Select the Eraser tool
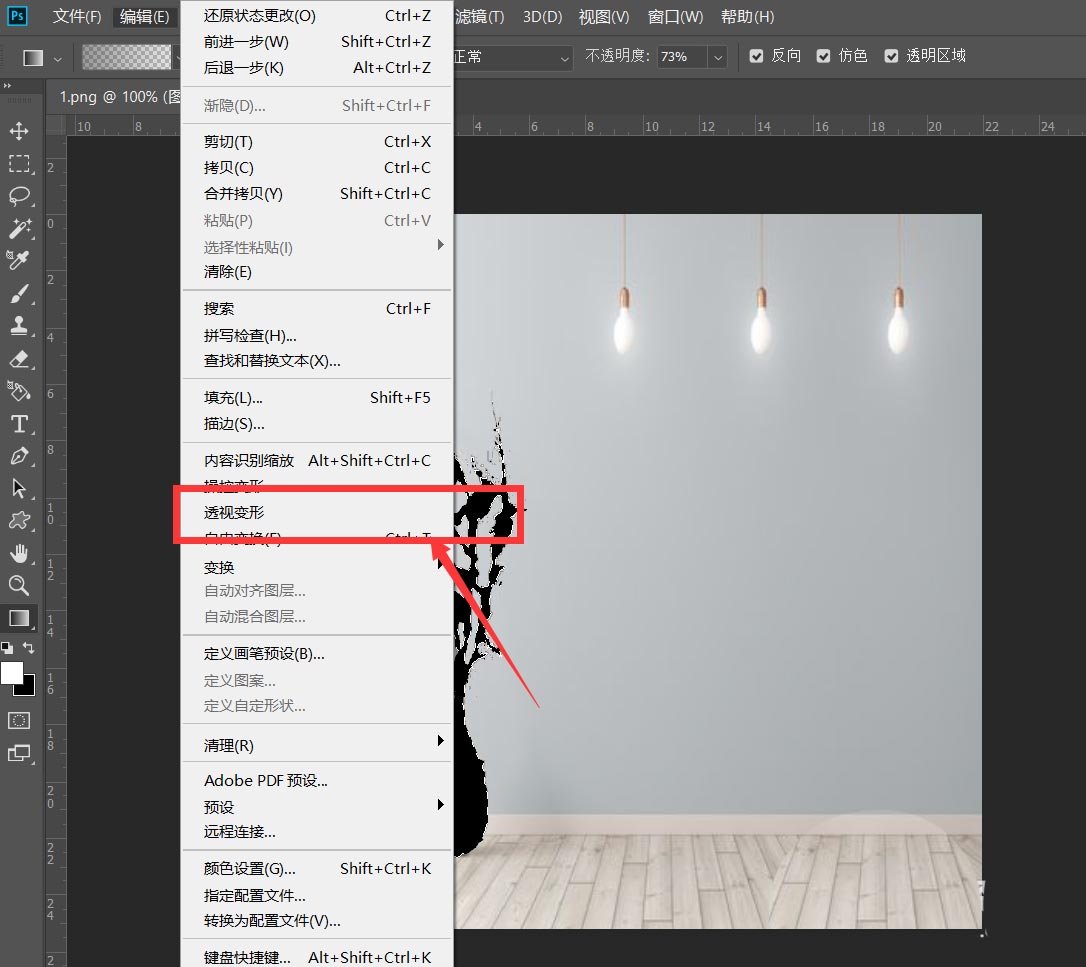The width and height of the screenshot is (1086, 967). click(x=20, y=359)
